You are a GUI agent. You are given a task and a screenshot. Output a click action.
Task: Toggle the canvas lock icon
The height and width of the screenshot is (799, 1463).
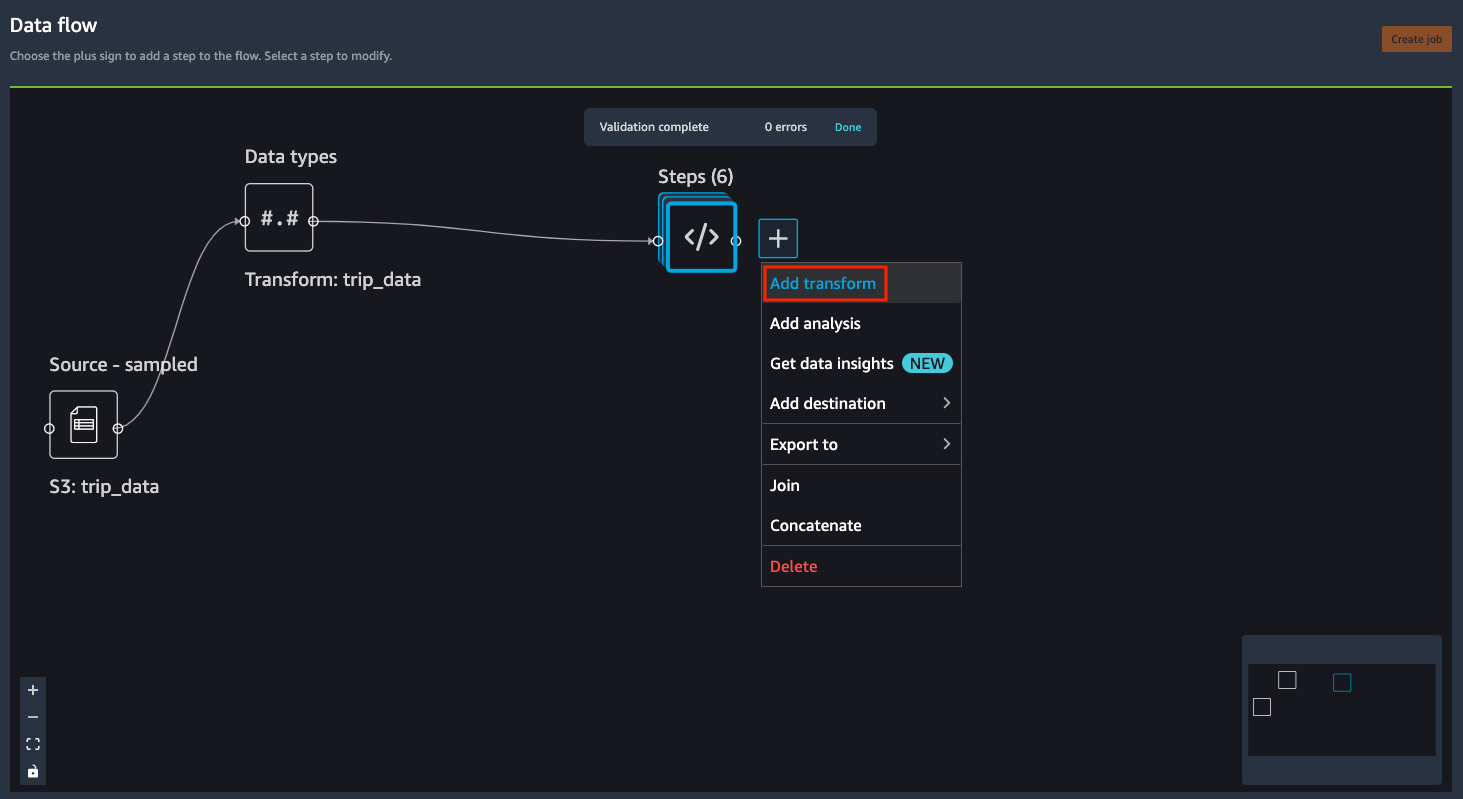[33, 771]
